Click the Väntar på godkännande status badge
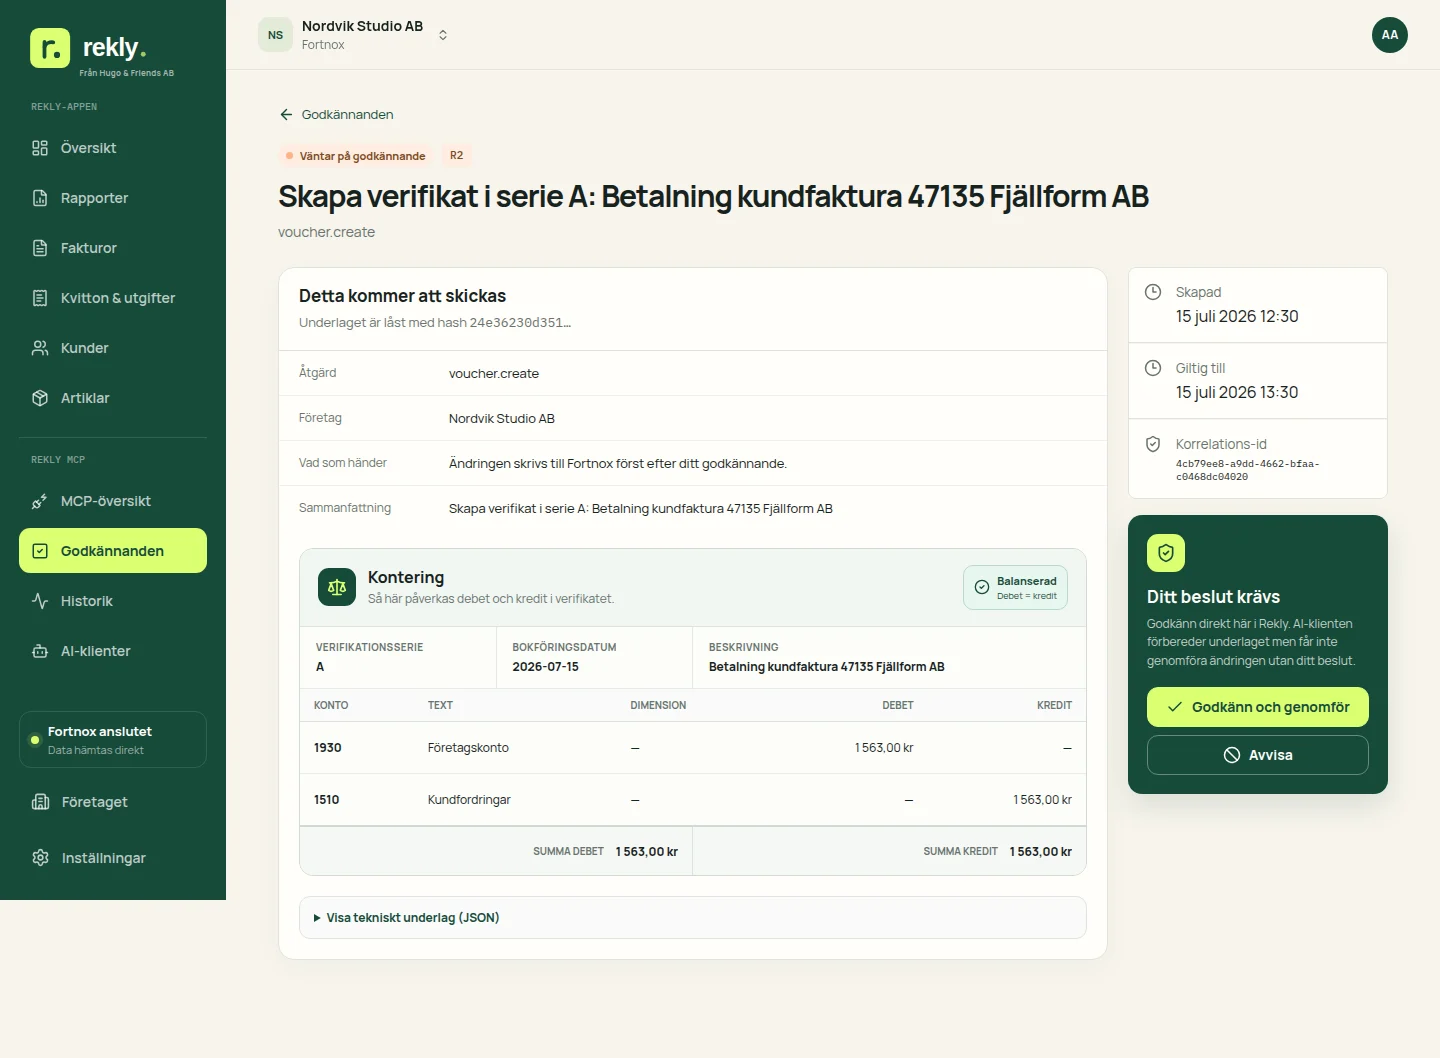The width and height of the screenshot is (1440, 1058). pyautogui.click(x=355, y=156)
